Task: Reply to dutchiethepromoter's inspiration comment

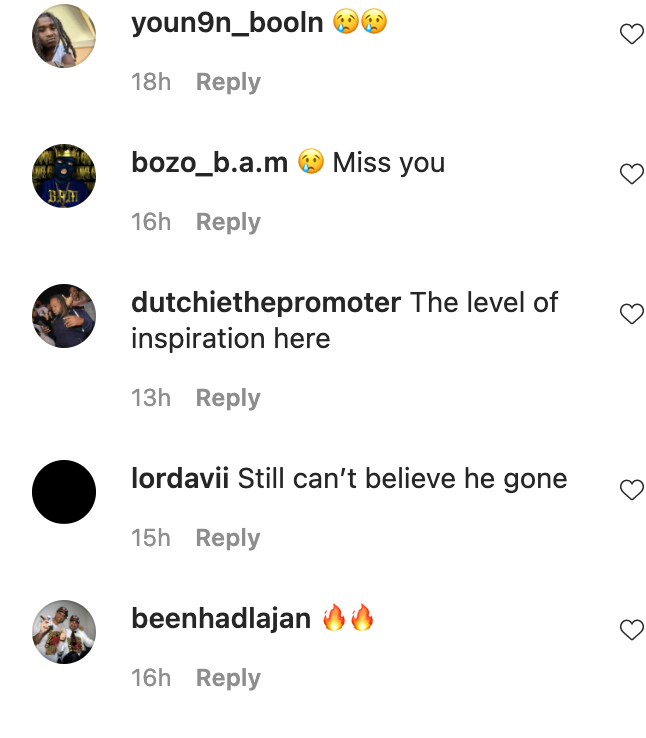Action: (228, 398)
